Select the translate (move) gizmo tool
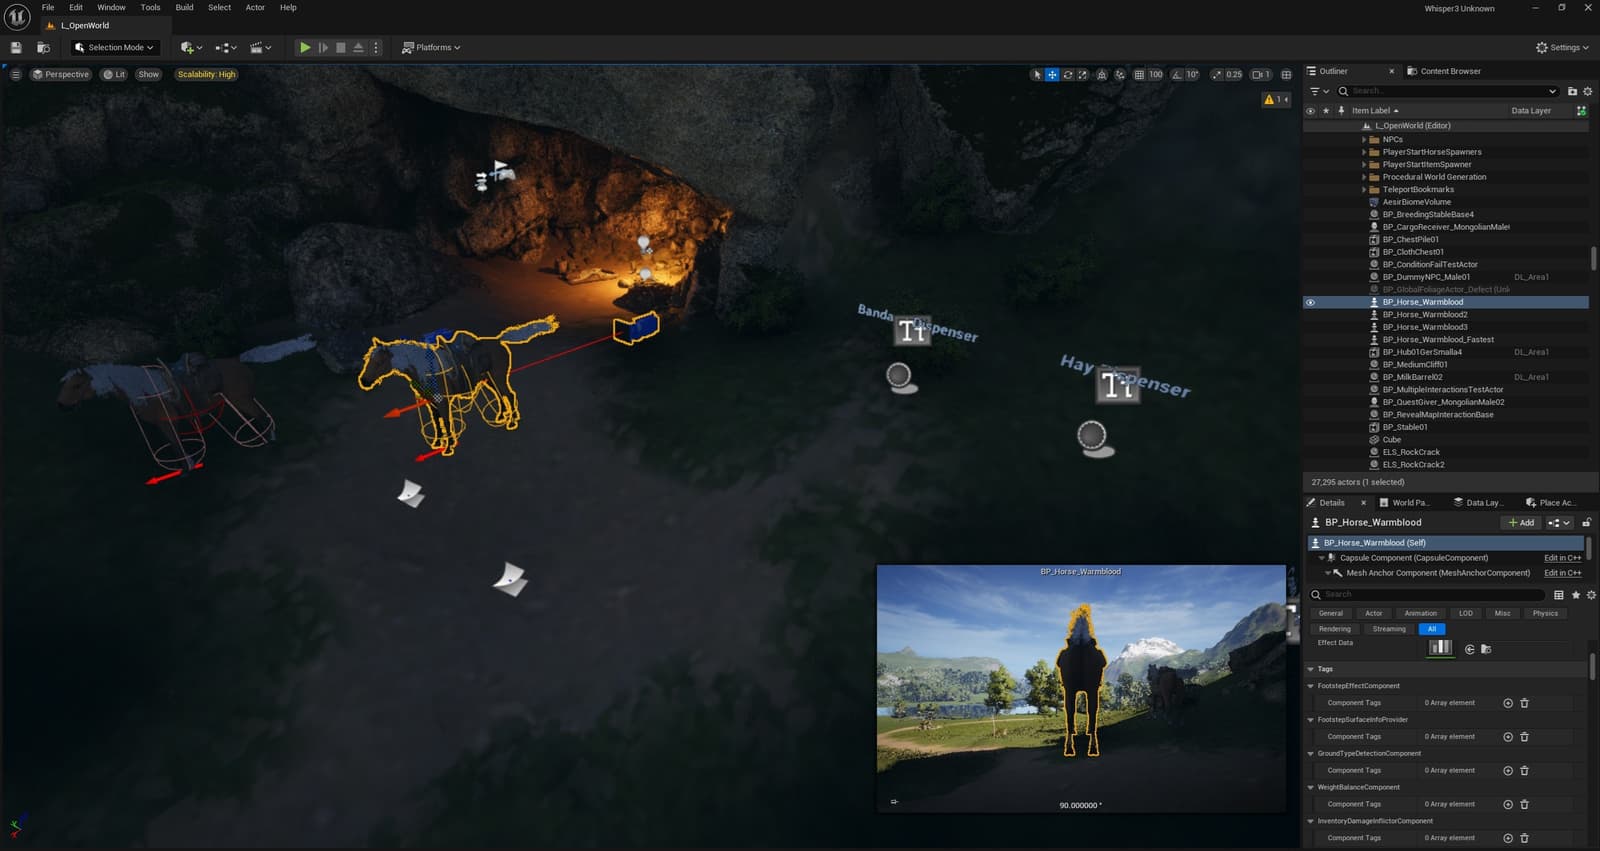 1052,74
